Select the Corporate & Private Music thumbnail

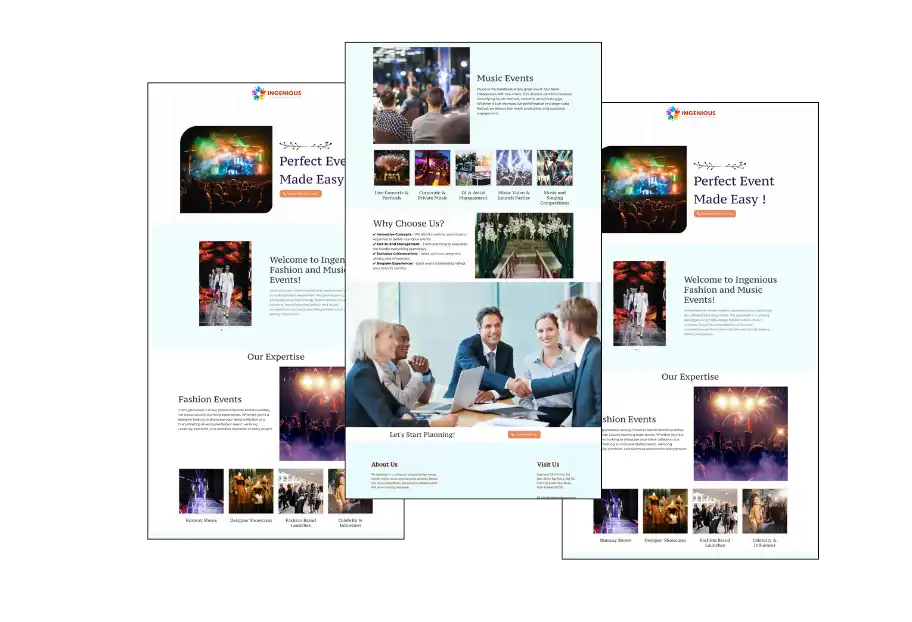coord(432,168)
